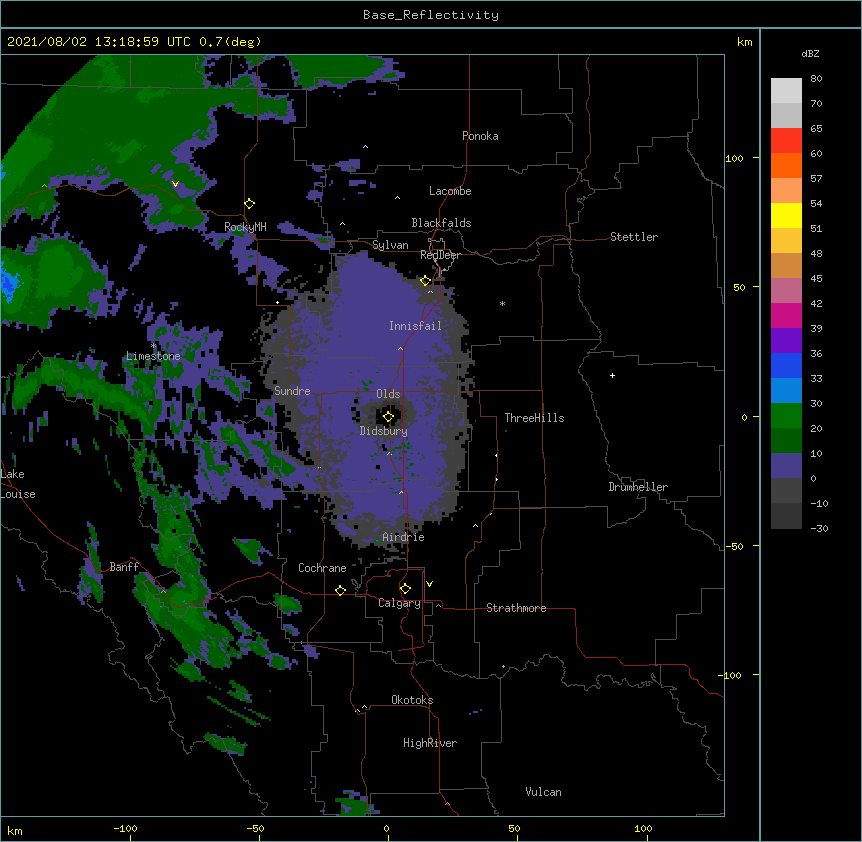Click the dBZ legend heading
The width and height of the screenshot is (862, 842).
(810, 53)
